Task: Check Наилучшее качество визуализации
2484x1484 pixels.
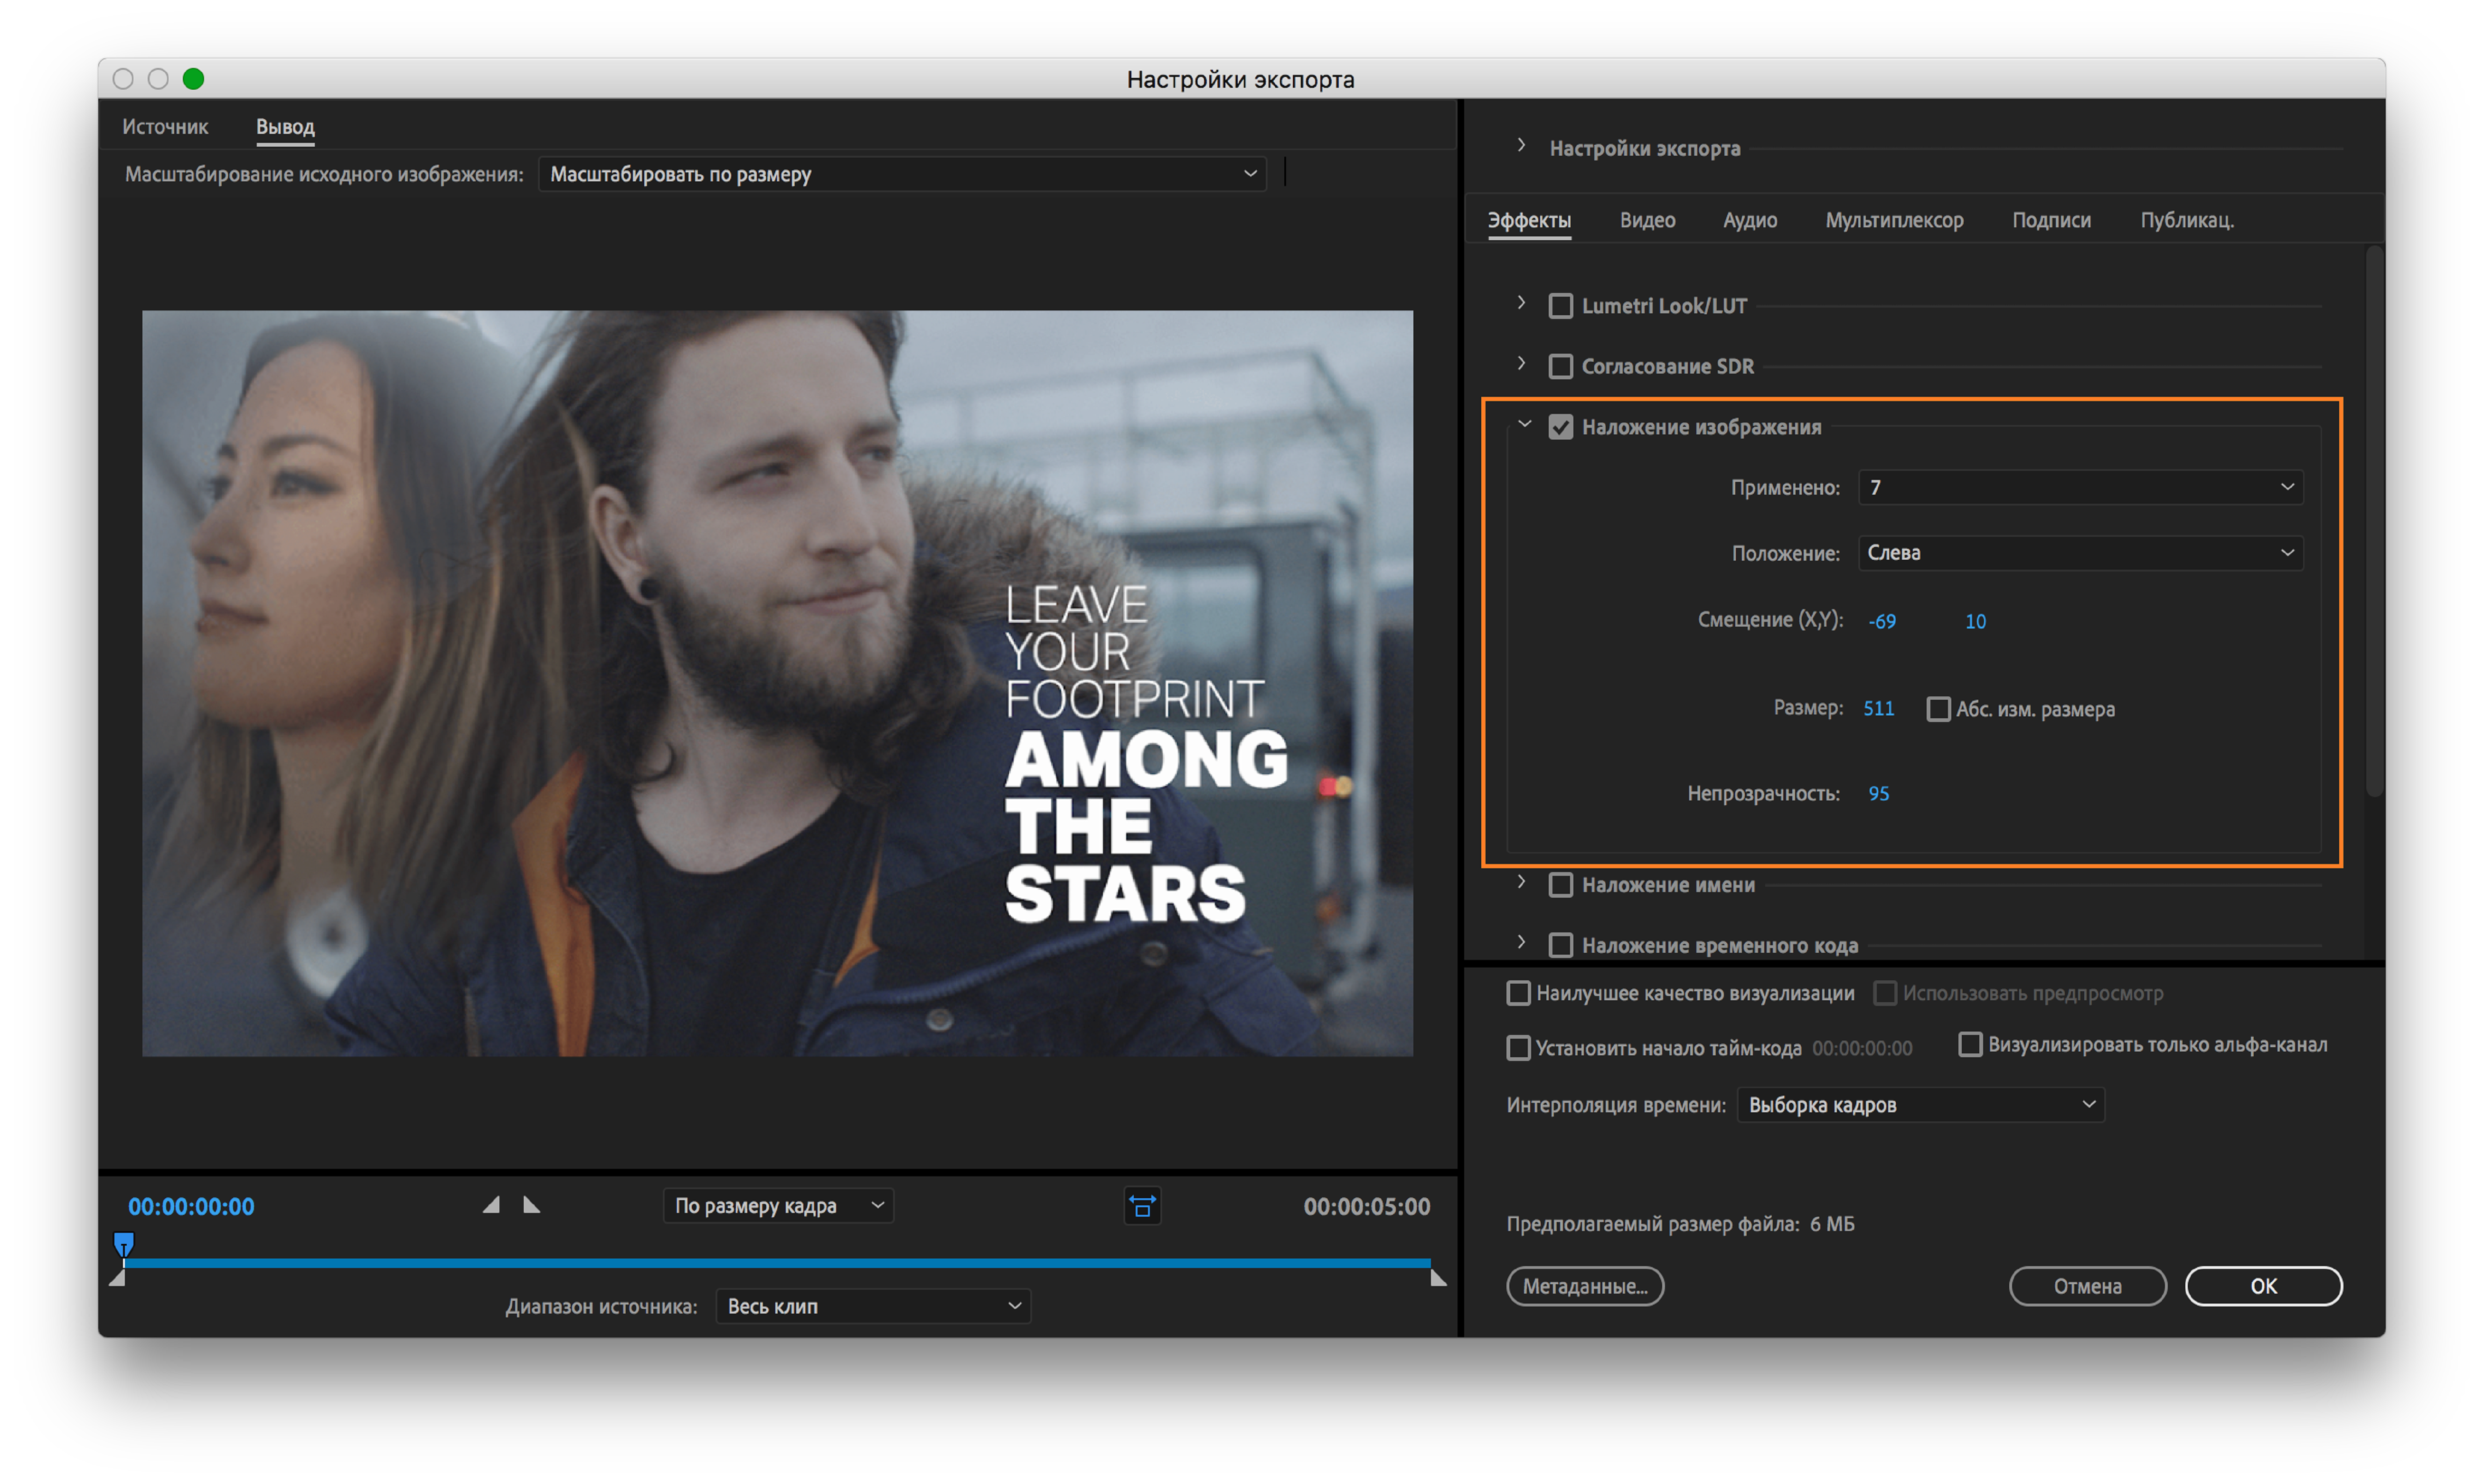Action: 1518,993
